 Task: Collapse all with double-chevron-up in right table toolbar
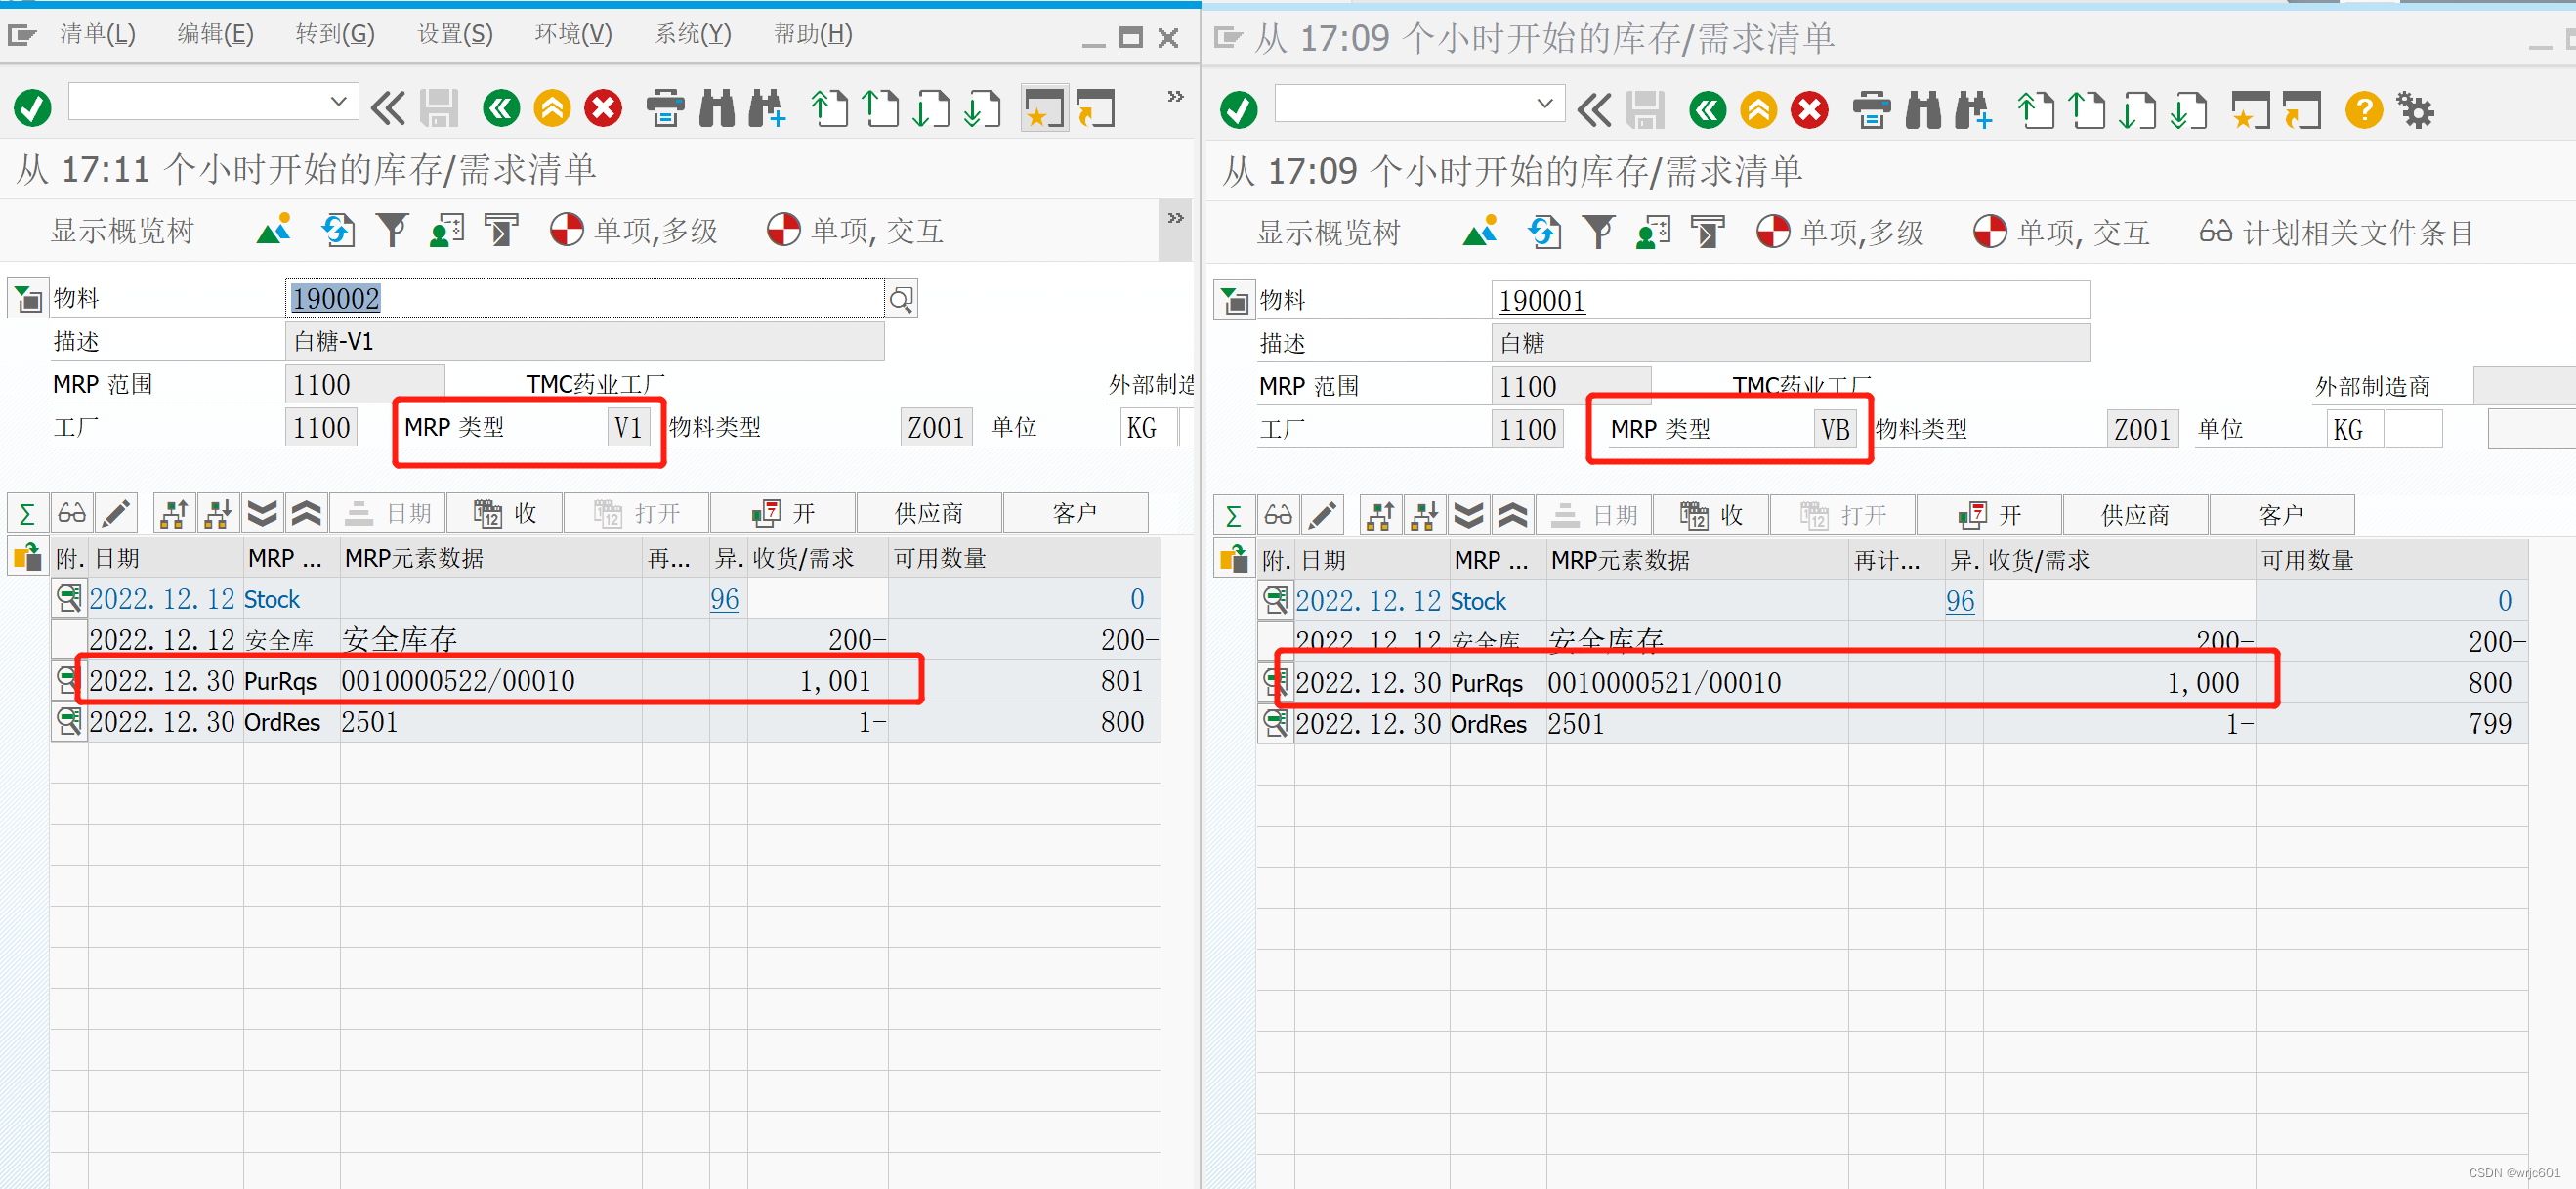(x=1512, y=515)
